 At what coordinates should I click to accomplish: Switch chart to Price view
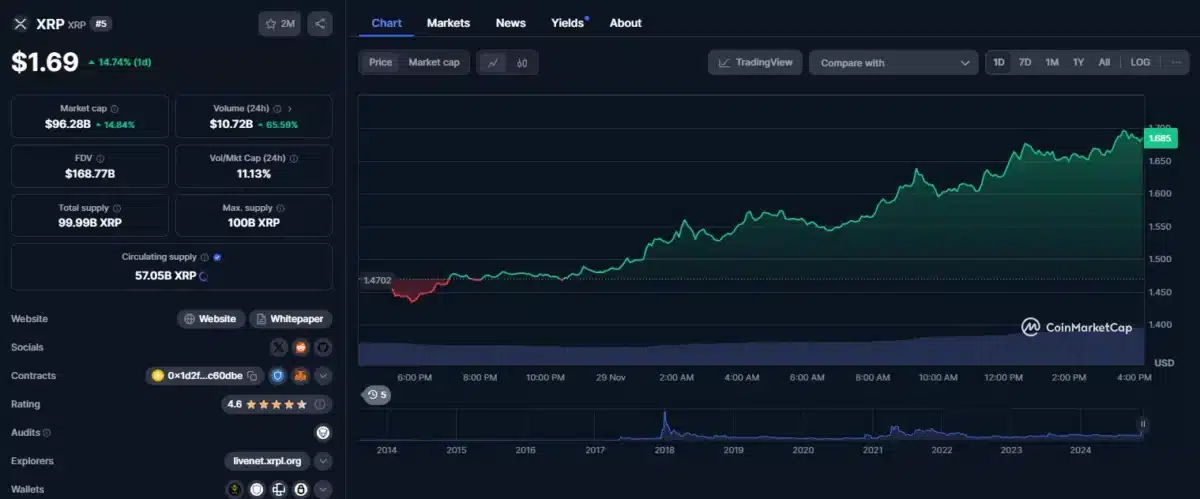[x=381, y=62]
